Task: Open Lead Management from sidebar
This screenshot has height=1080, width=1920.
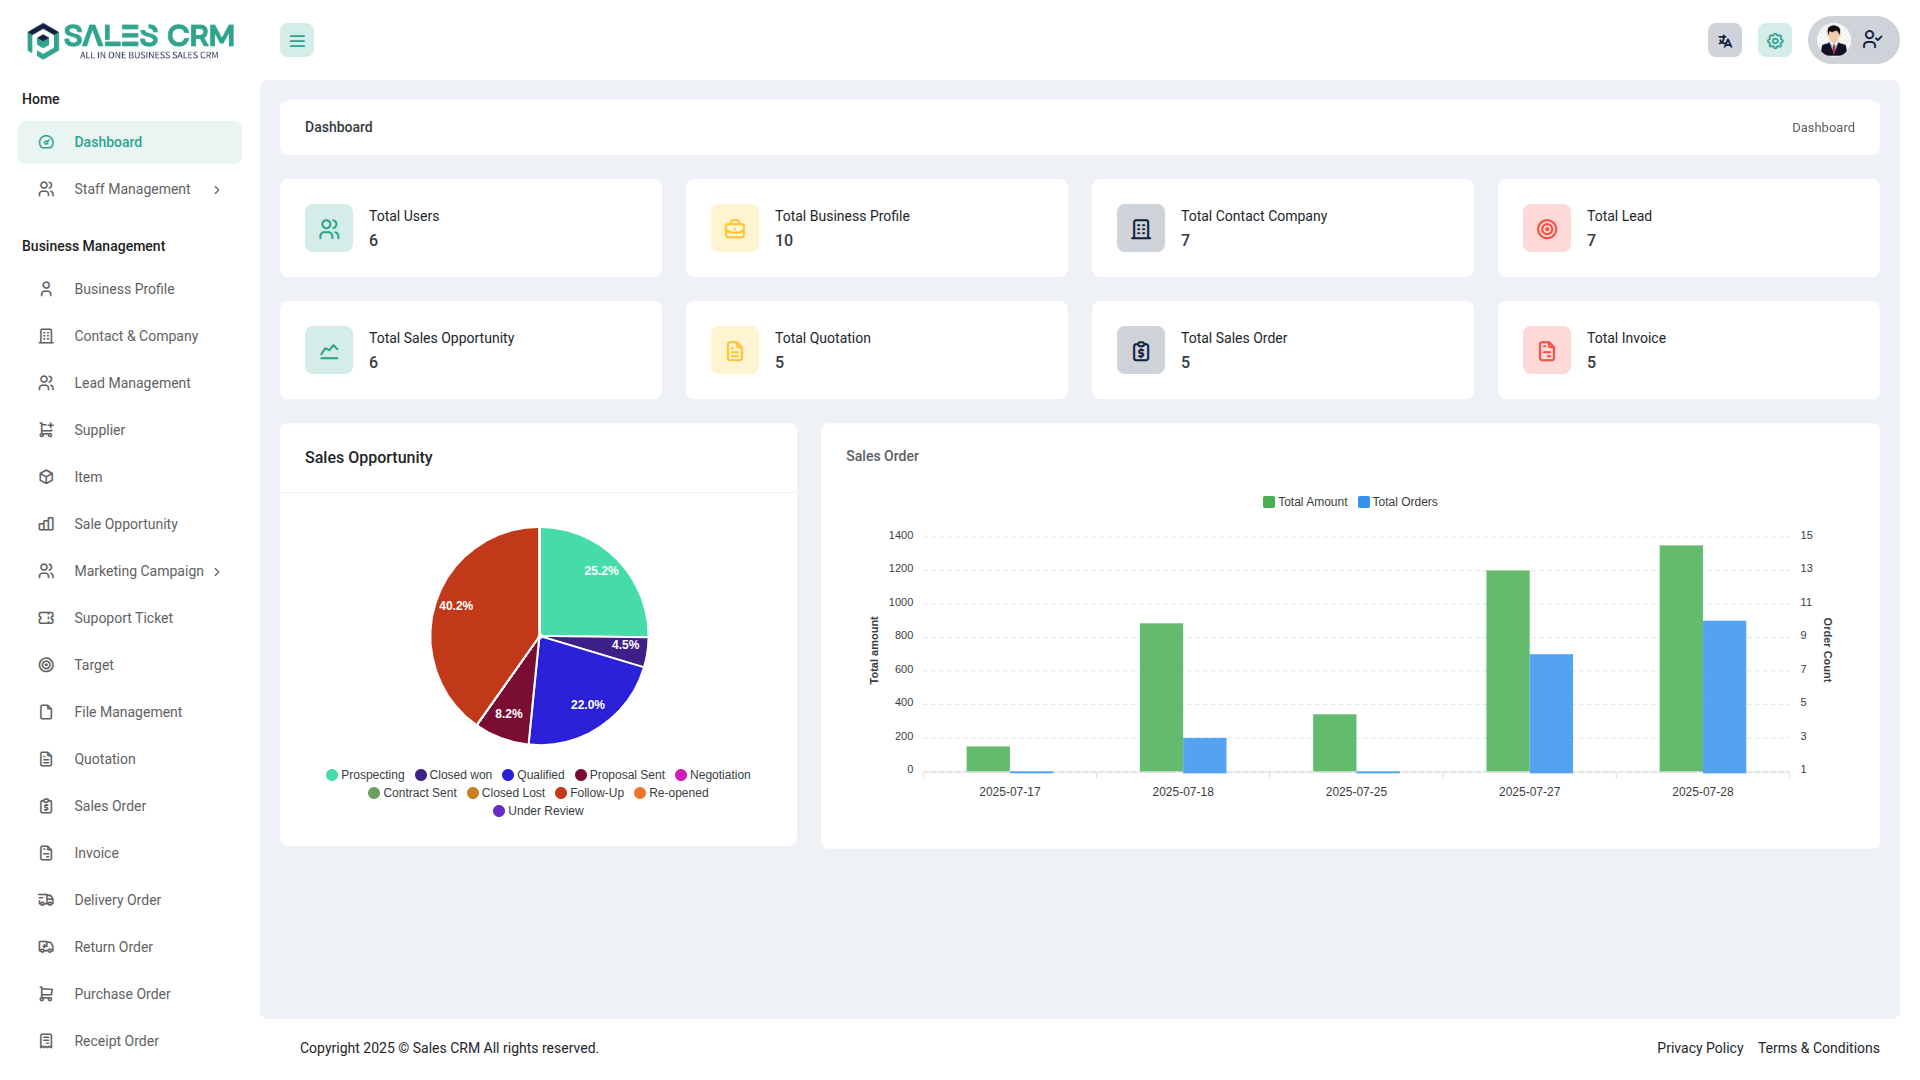Action: coord(132,383)
